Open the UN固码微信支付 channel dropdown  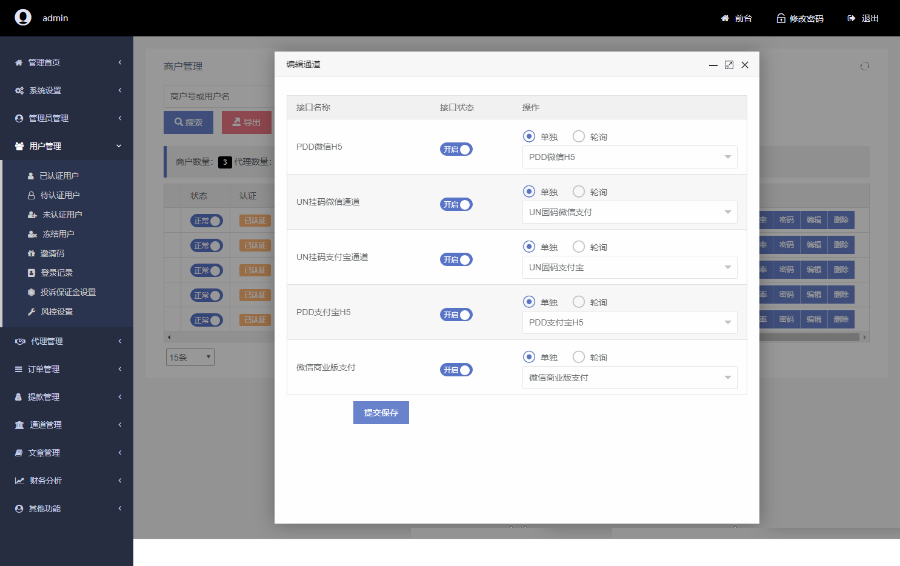630,212
